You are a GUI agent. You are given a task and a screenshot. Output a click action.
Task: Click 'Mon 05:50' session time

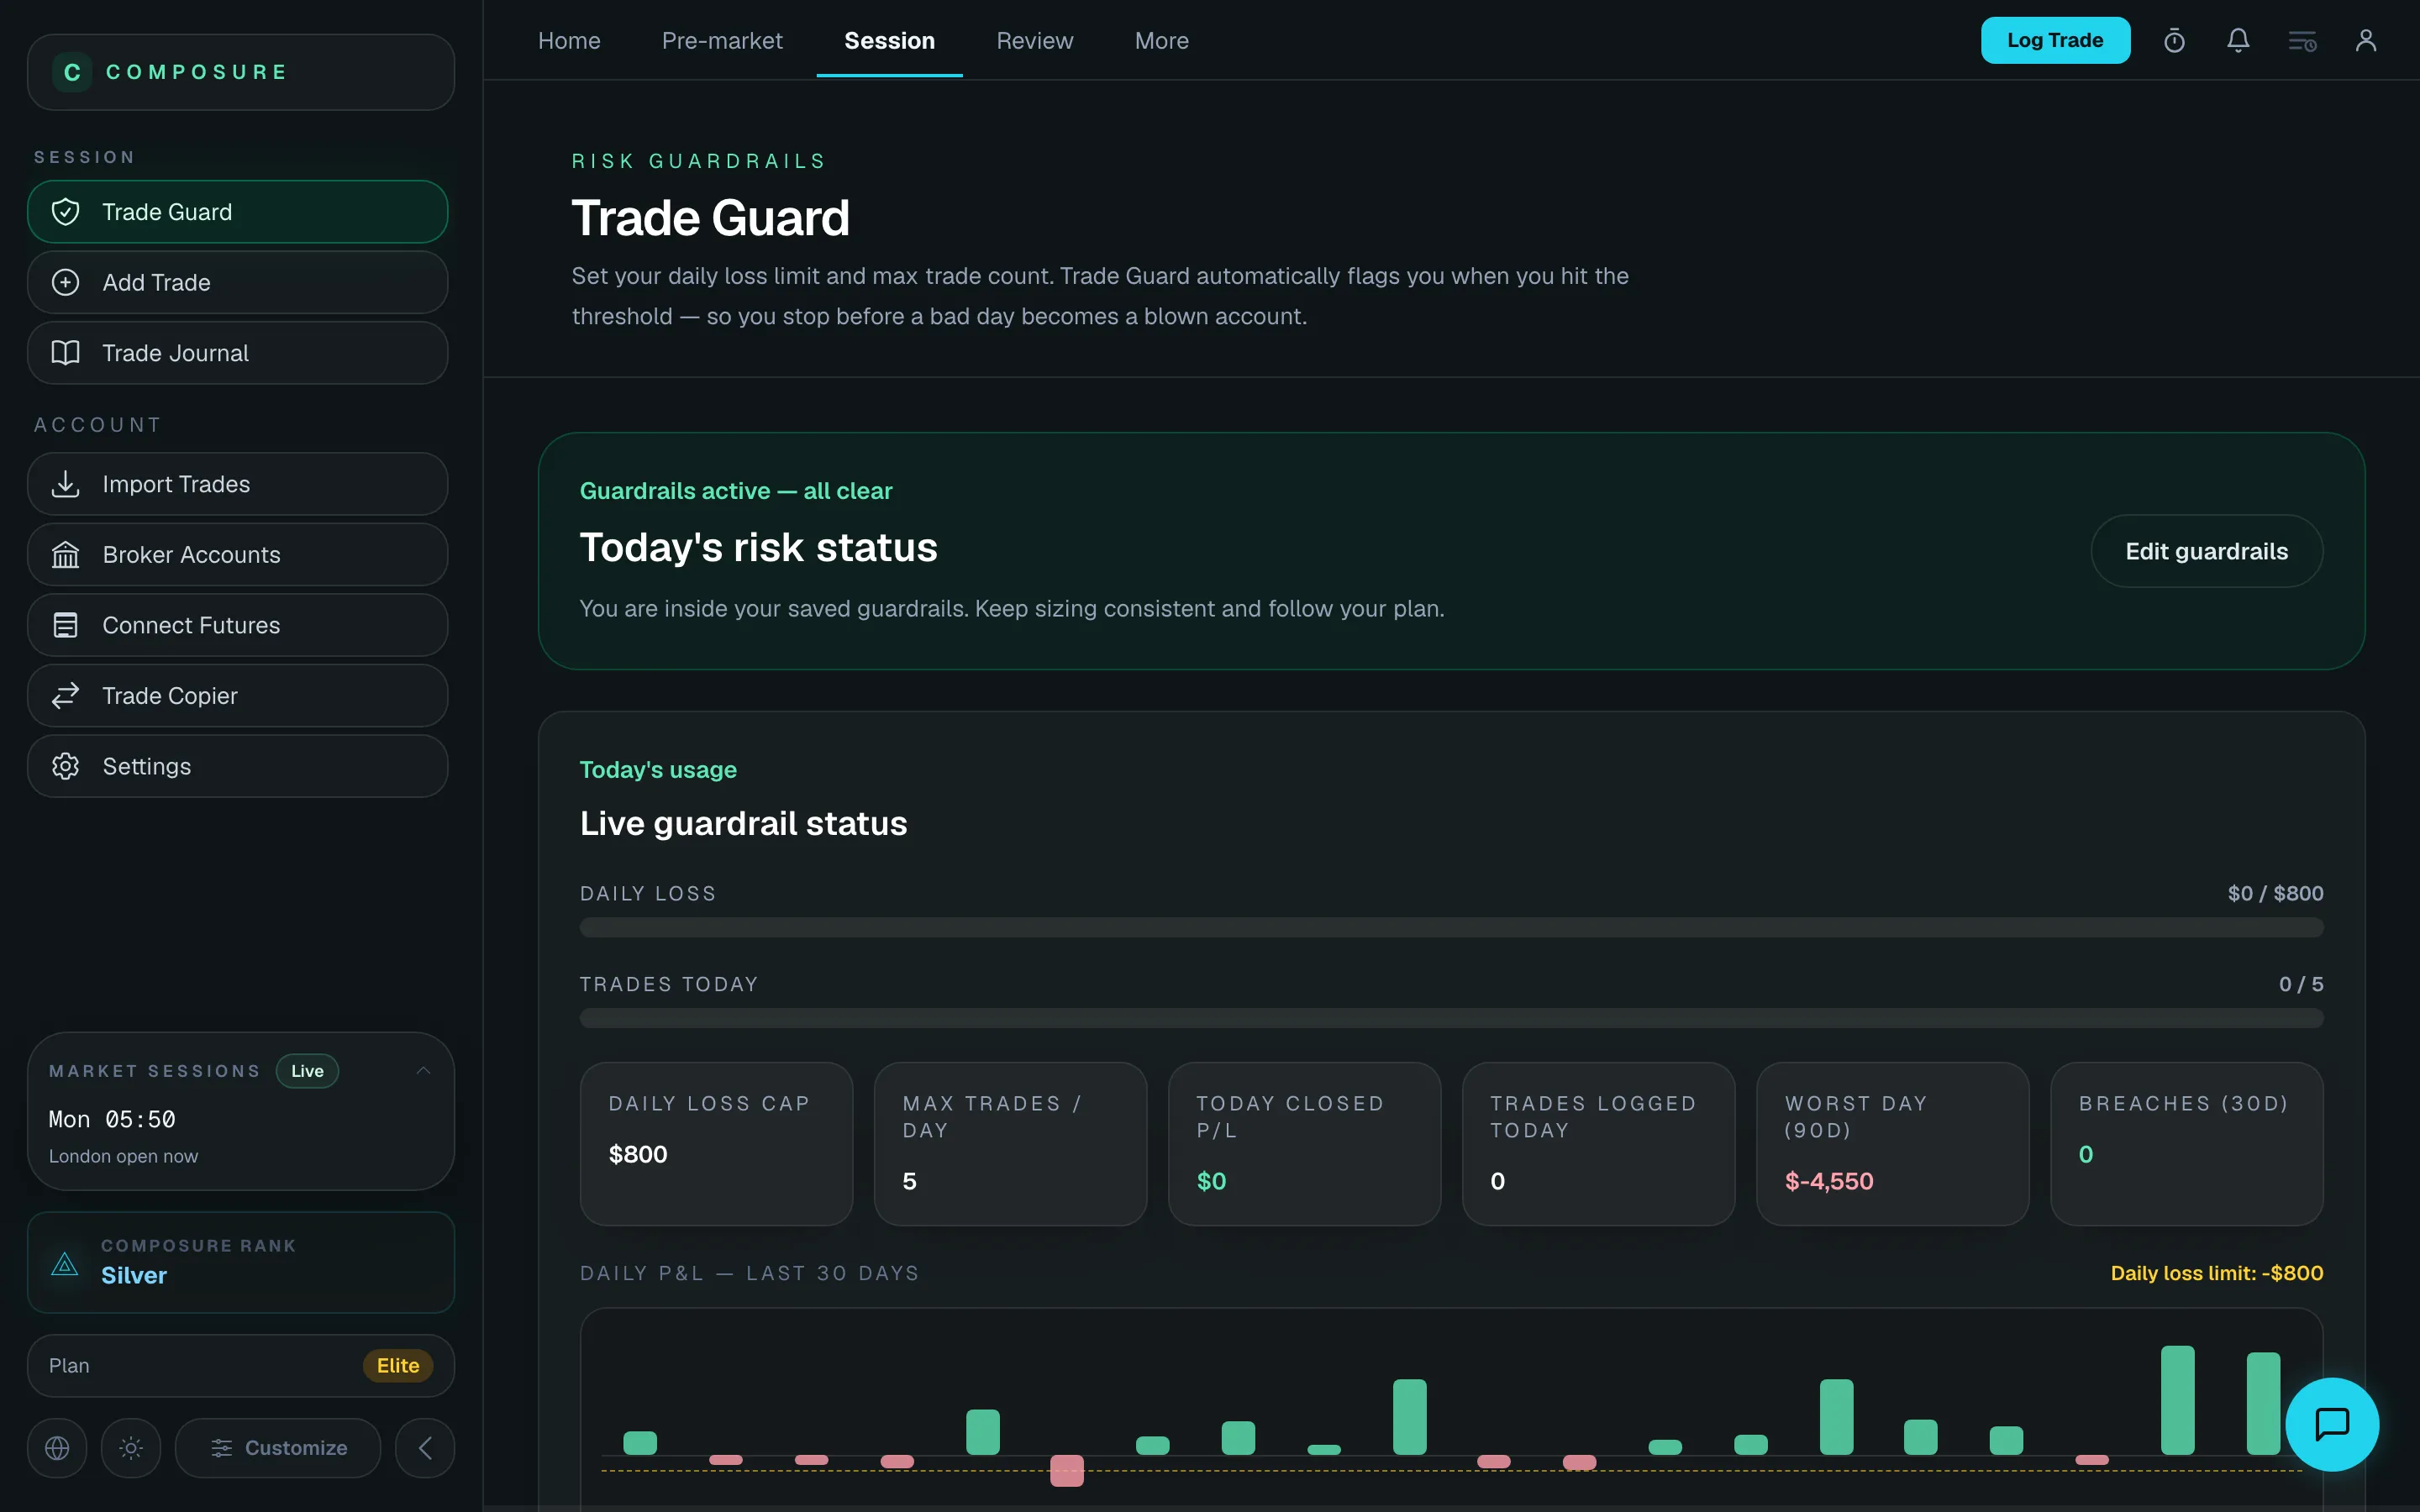click(x=112, y=1119)
